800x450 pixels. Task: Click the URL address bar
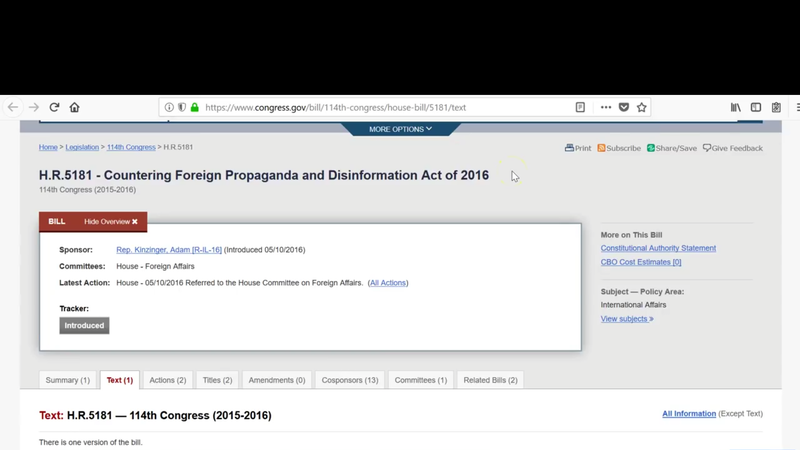[x=380, y=107]
